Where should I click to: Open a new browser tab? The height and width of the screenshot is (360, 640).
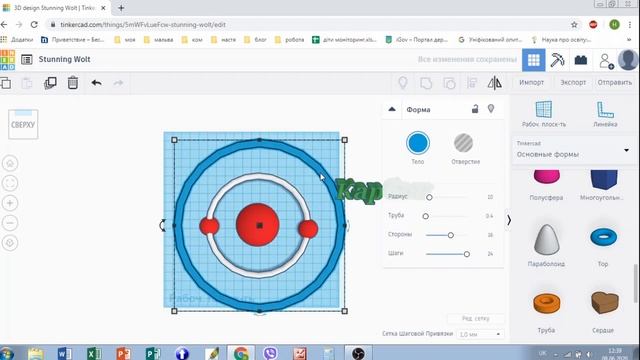pyautogui.click(x=121, y=8)
